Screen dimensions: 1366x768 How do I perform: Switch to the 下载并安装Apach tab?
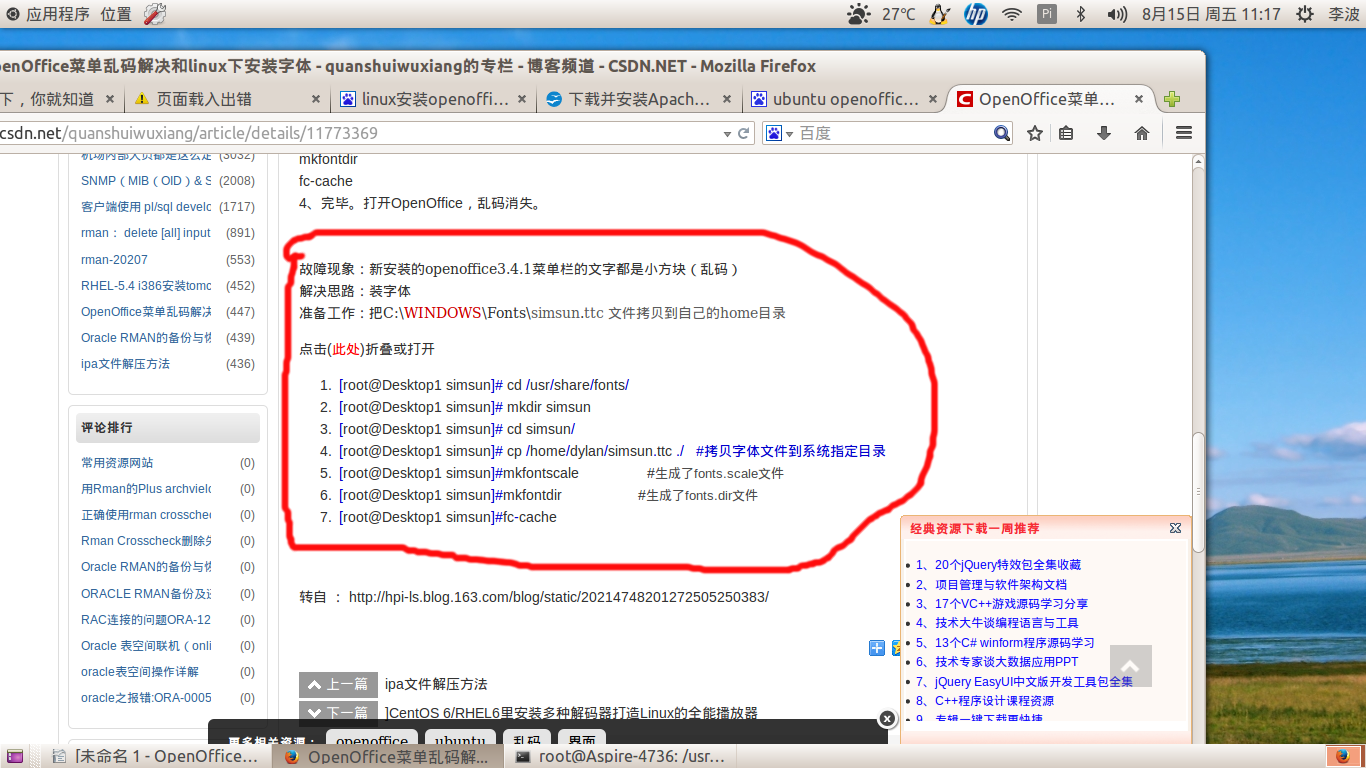pyautogui.click(x=639, y=99)
